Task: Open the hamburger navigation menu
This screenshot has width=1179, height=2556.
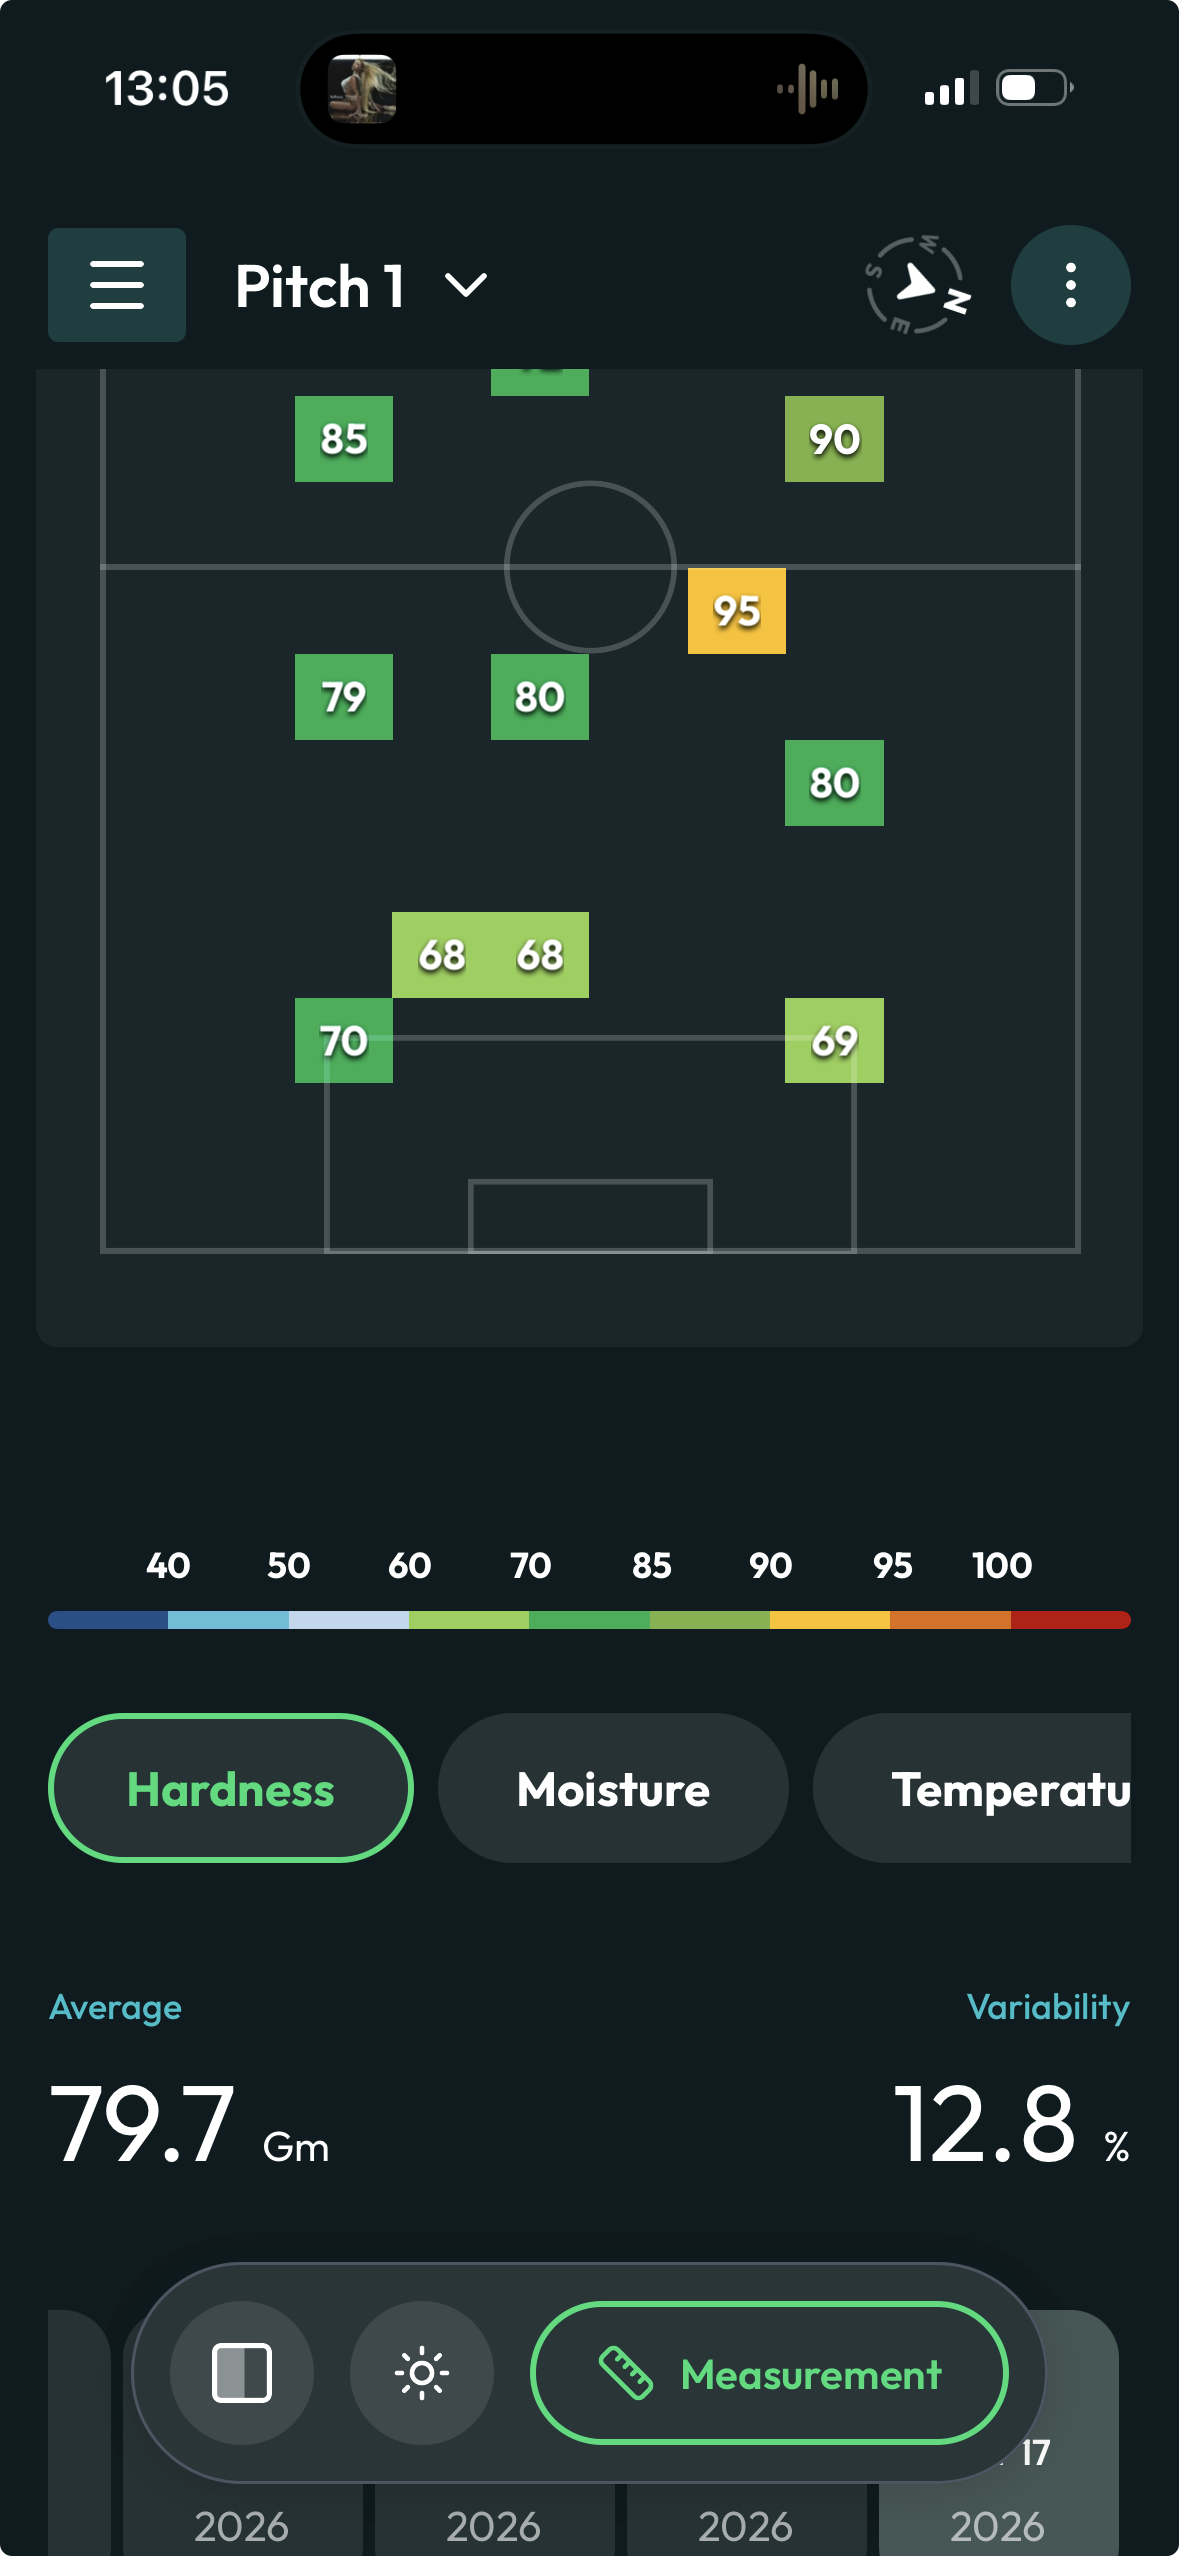Action: pos(116,285)
